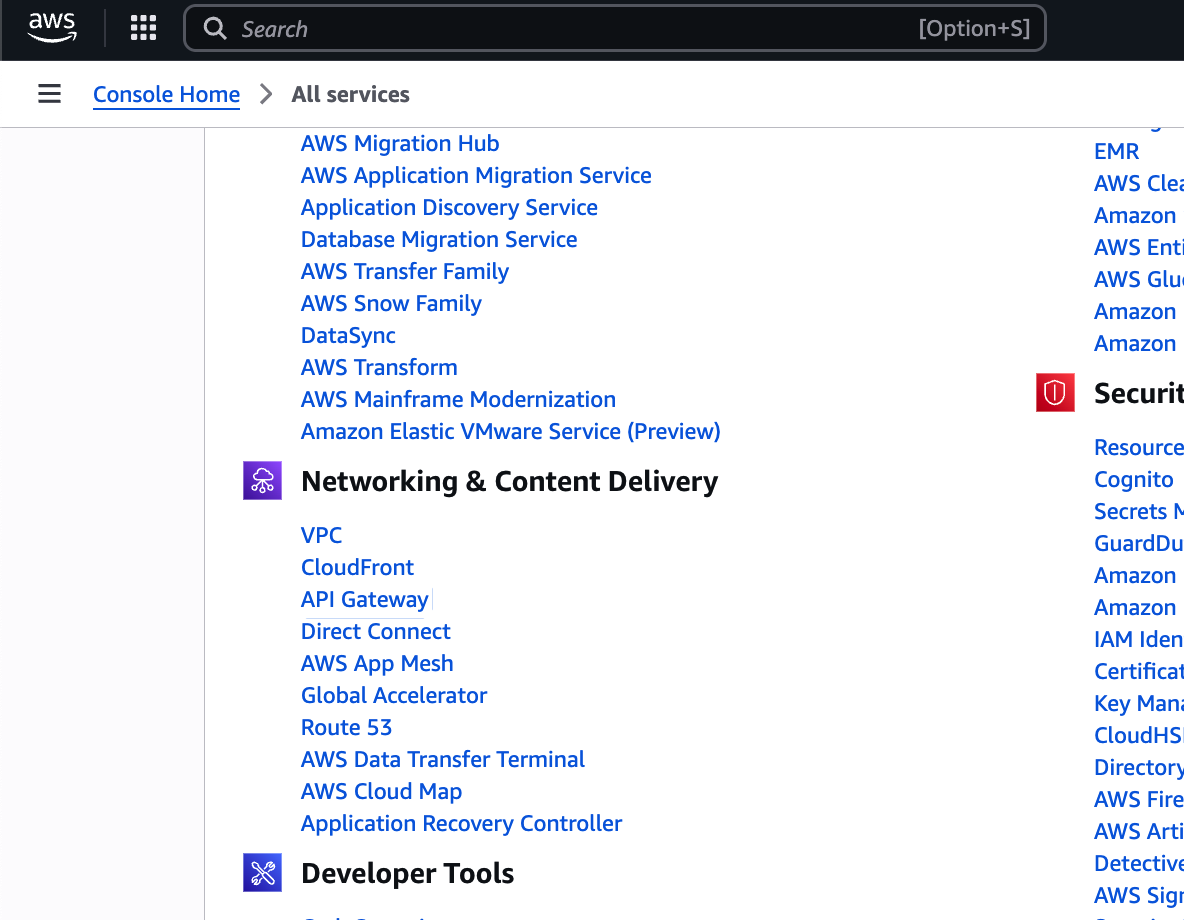Open the services grid menu icon
Screen dimensions: 1184x920
144,28
